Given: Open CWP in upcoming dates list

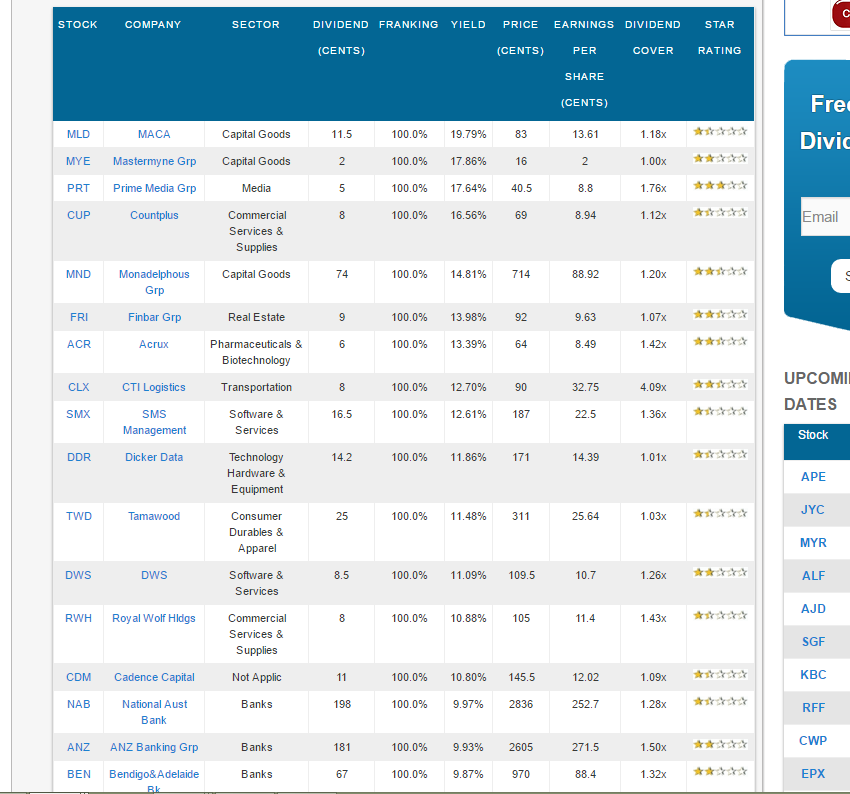Looking at the screenshot, I should (x=813, y=740).
